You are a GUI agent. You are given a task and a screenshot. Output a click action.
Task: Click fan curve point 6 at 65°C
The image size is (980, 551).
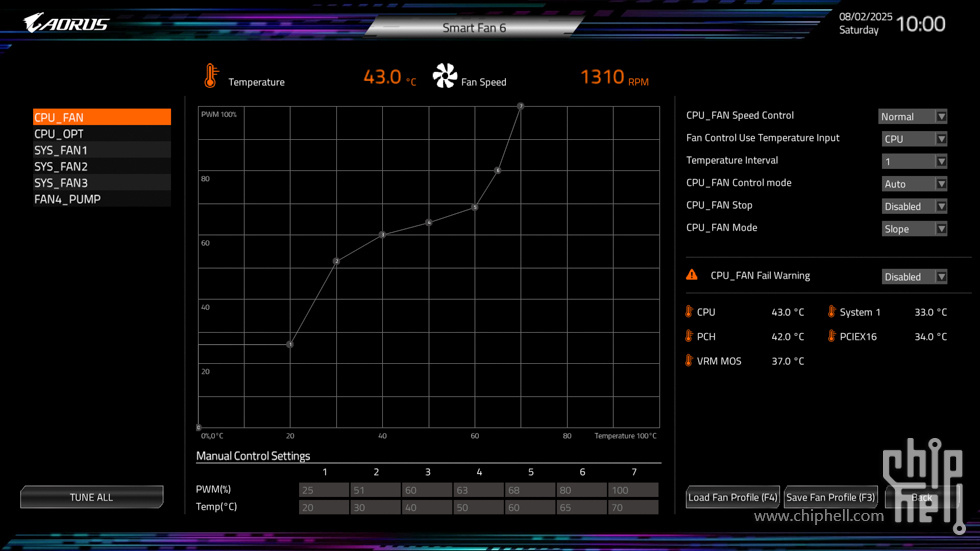click(498, 170)
